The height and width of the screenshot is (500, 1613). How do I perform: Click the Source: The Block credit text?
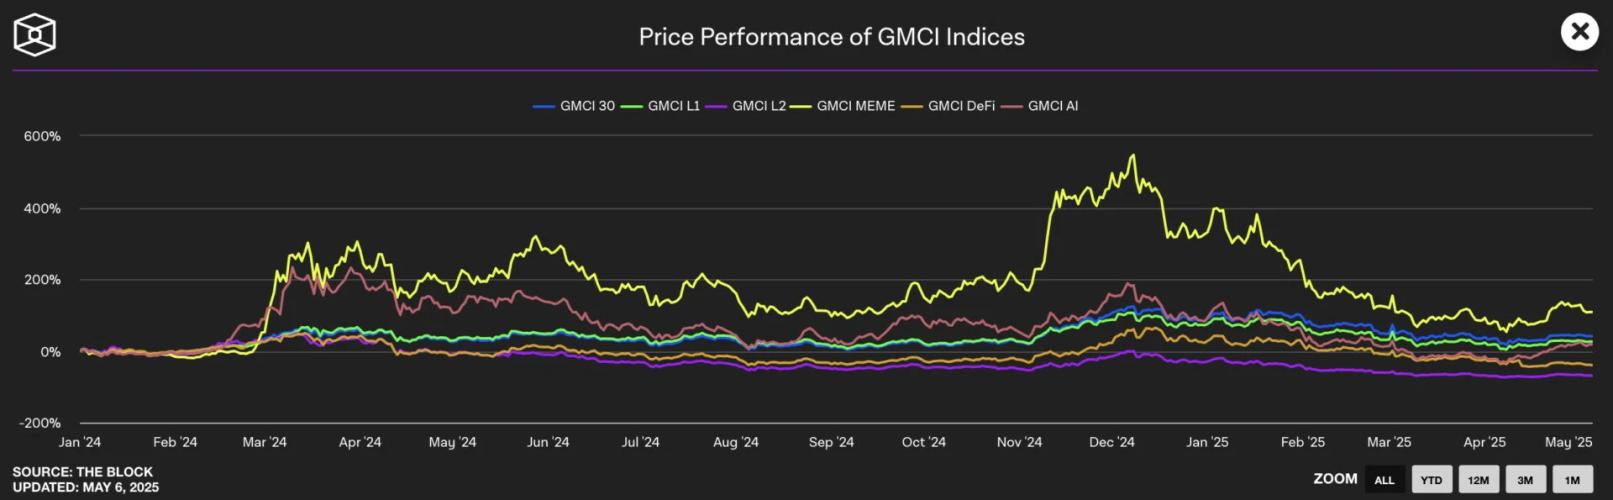pyautogui.click(x=83, y=472)
